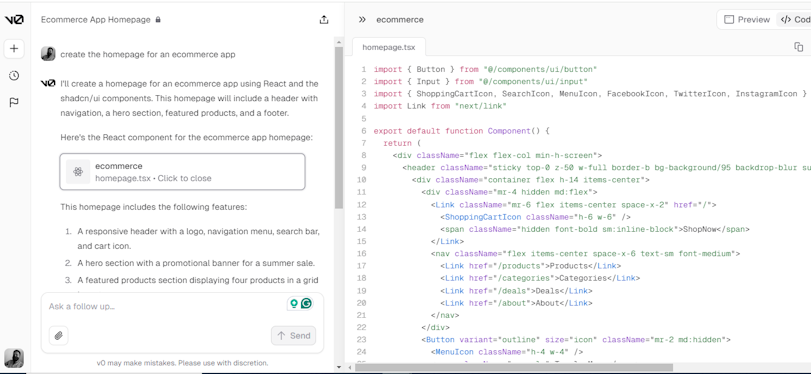
Task: Click the v0 avatar beside the reply
Action: (x=48, y=83)
